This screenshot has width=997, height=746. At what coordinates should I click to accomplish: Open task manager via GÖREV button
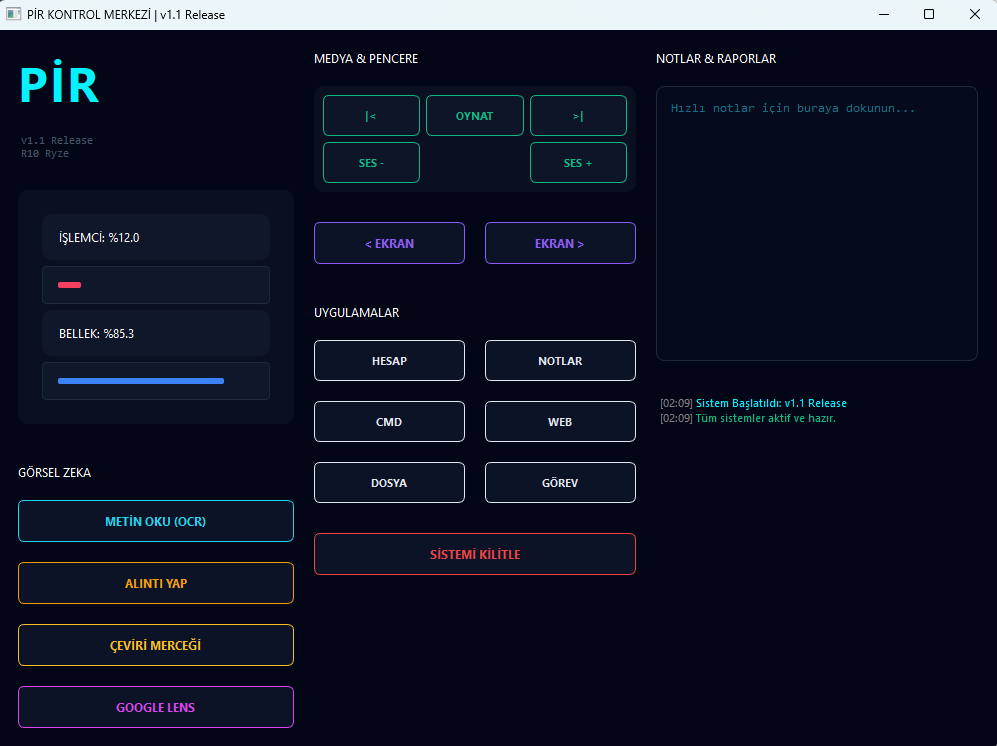click(560, 483)
